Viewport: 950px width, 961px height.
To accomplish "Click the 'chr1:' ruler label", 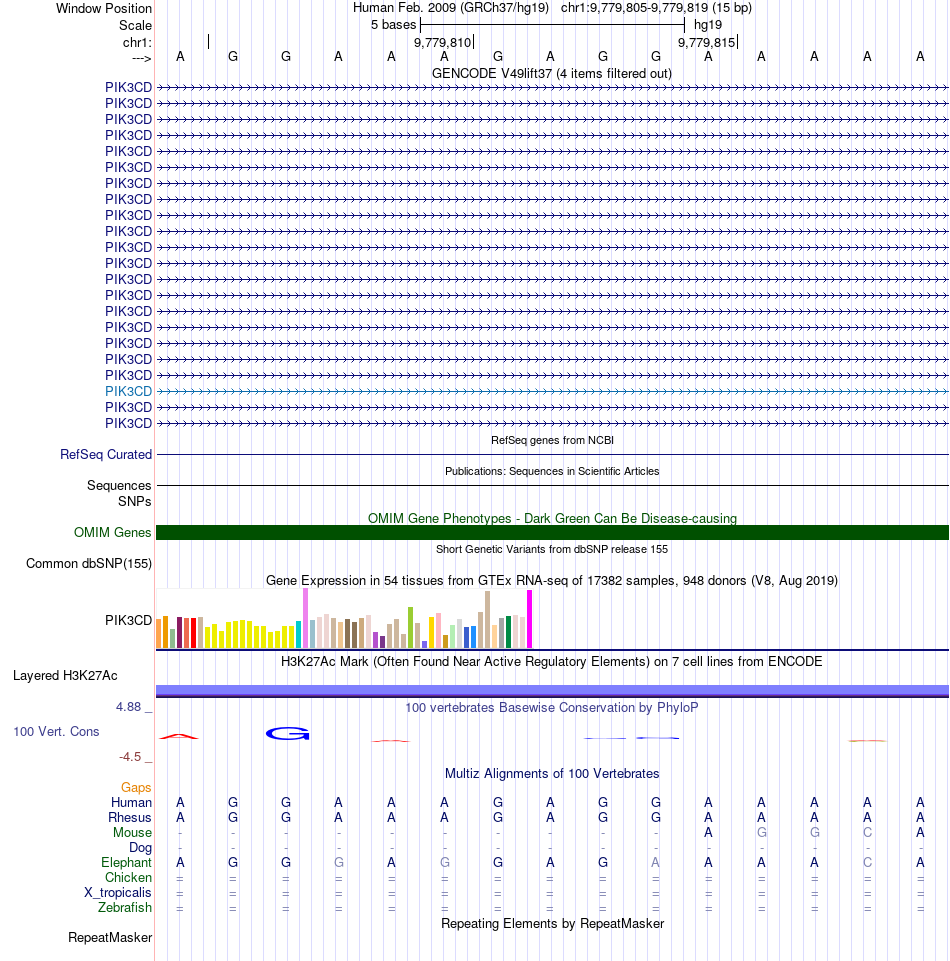I will coord(137,42).
